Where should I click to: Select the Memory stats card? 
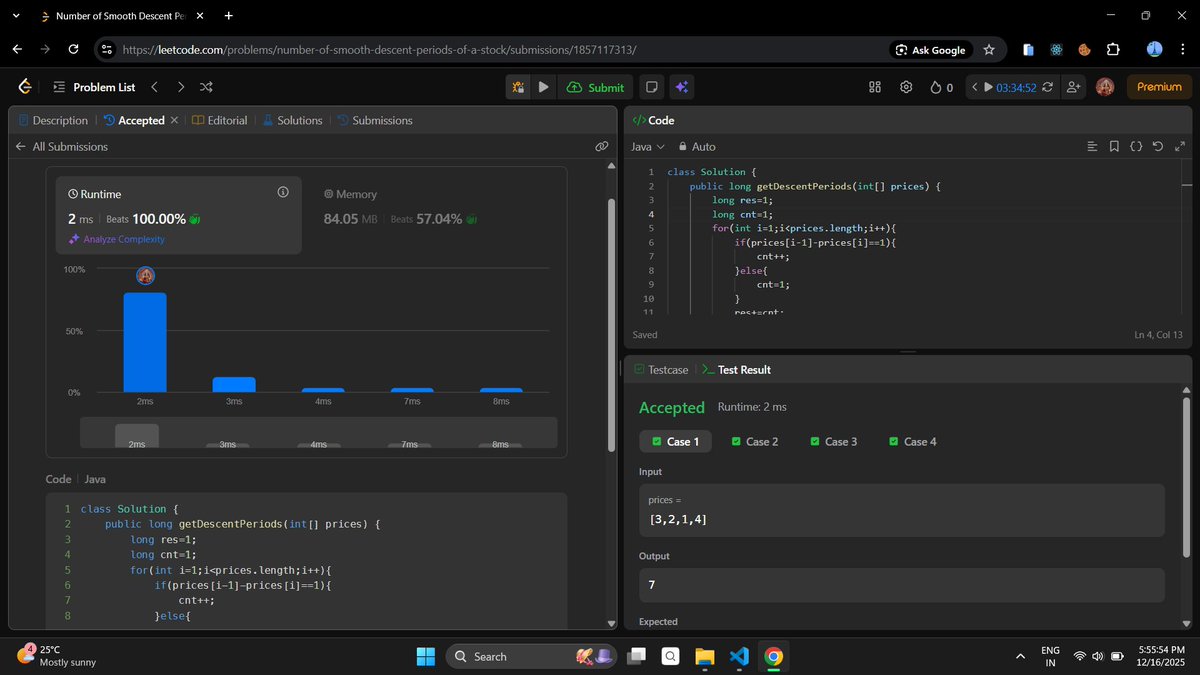pyautogui.click(x=435, y=214)
